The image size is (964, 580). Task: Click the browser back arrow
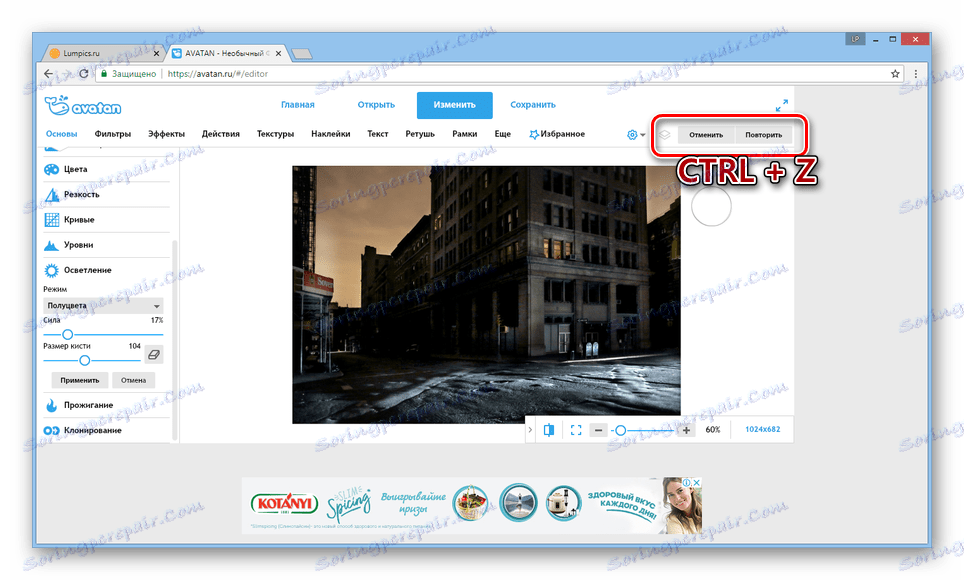click(49, 74)
